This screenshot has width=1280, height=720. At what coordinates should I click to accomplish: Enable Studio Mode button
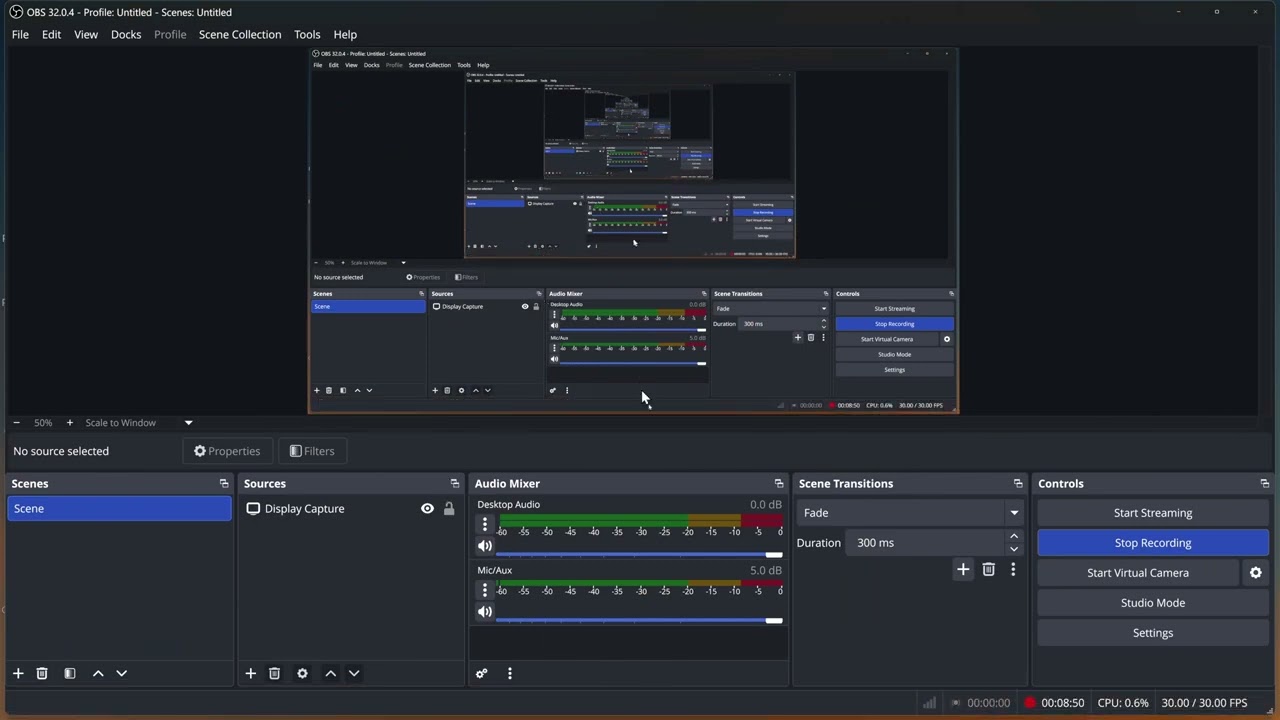(x=1153, y=603)
